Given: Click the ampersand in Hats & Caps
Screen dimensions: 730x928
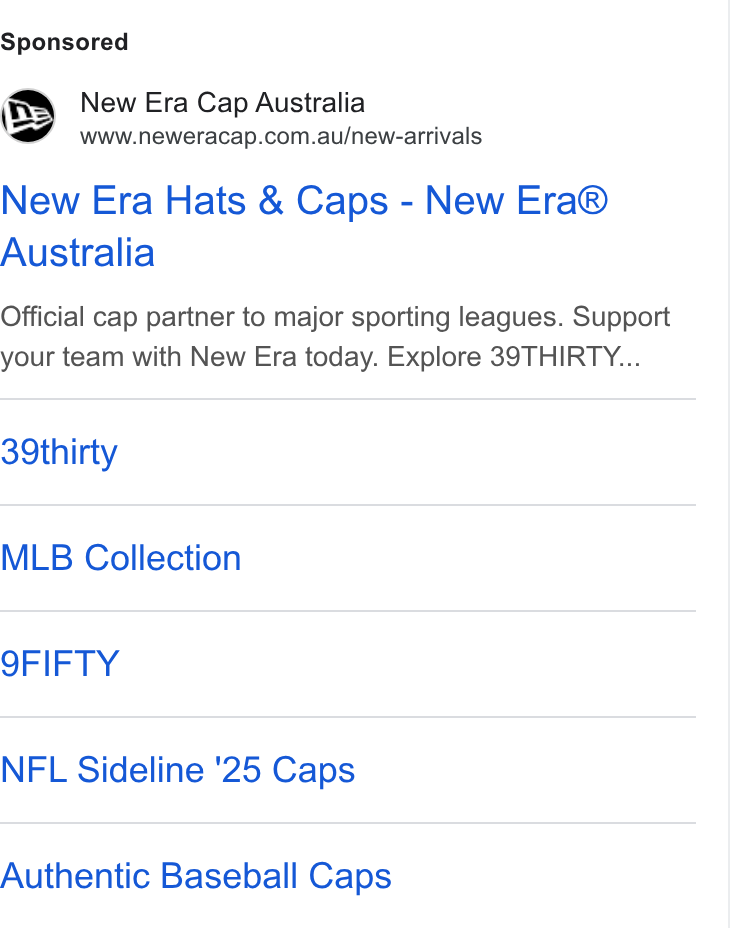Looking at the screenshot, I should pyautogui.click(x=271, y=200).
